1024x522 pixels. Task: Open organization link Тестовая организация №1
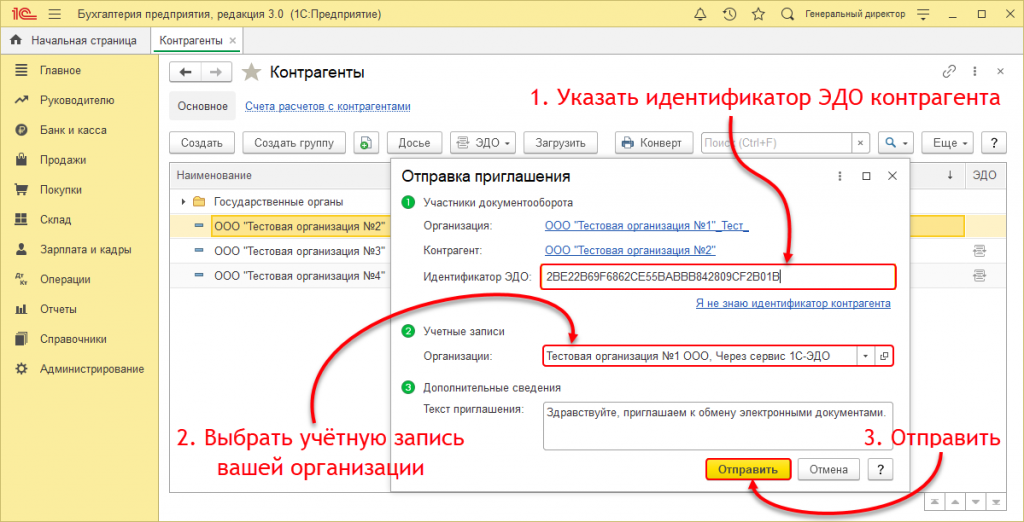click(647, 225)
